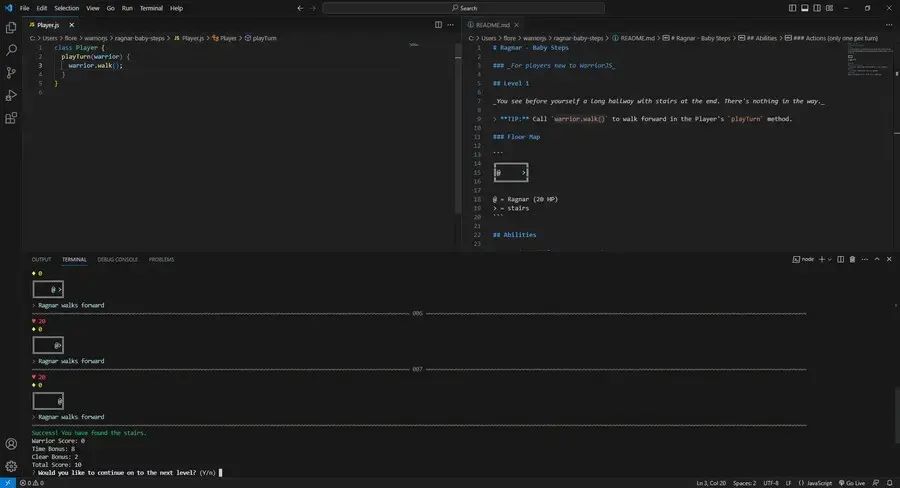Open terminal panel more actions menu

tap(864, 260)
